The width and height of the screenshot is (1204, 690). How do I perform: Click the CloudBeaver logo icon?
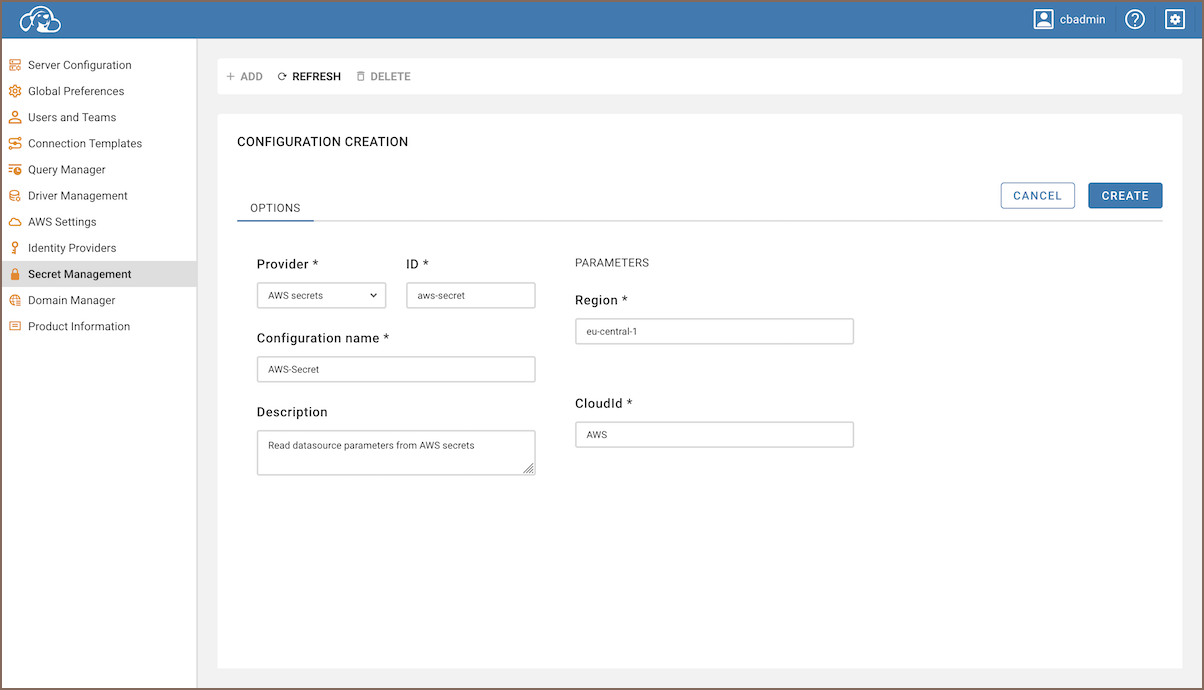click(x=41, y=19)
